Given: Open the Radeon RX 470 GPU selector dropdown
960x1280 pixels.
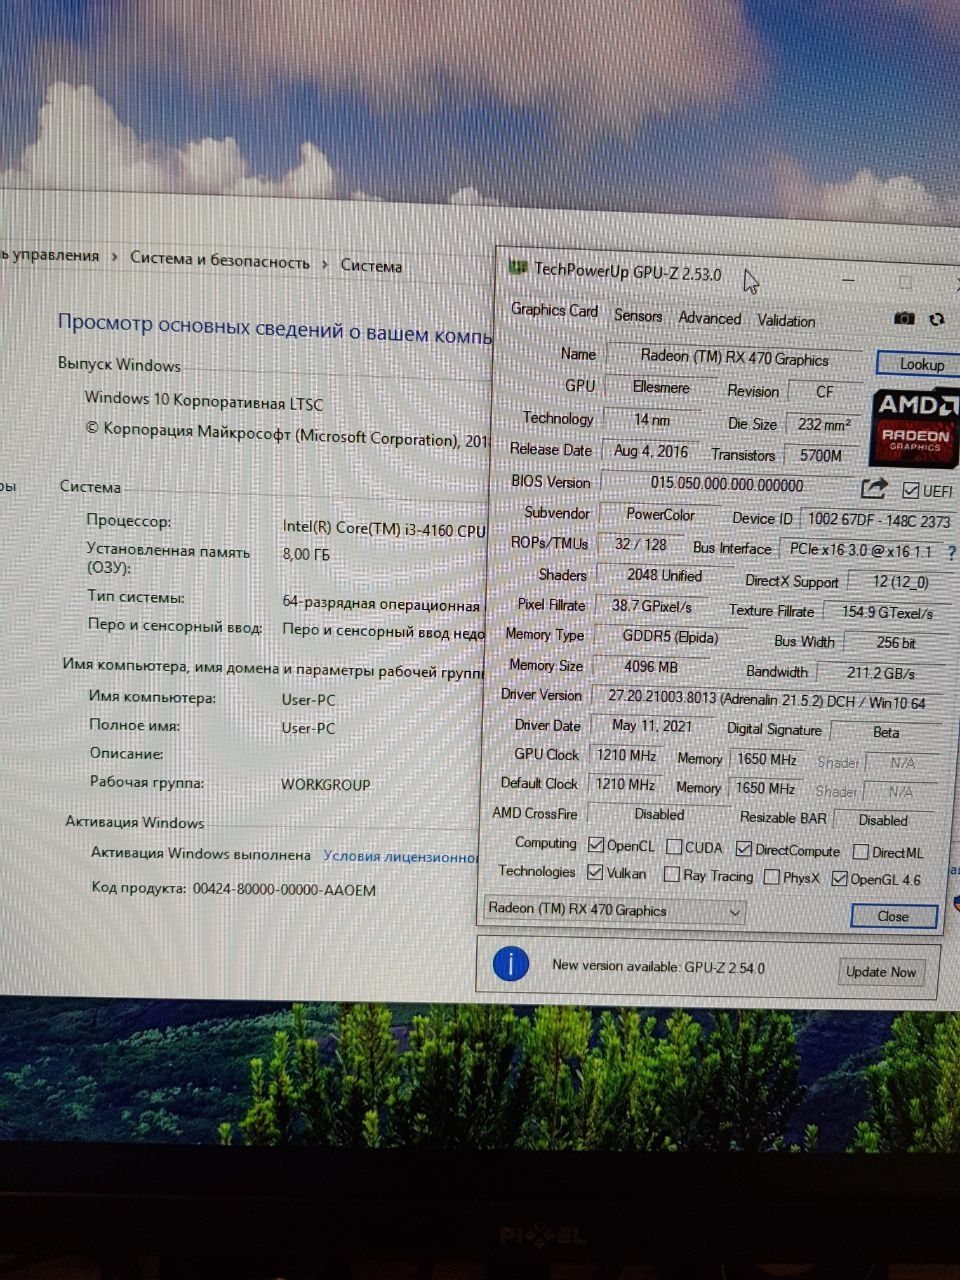Looking at the screenshot, I should (614, 910).
